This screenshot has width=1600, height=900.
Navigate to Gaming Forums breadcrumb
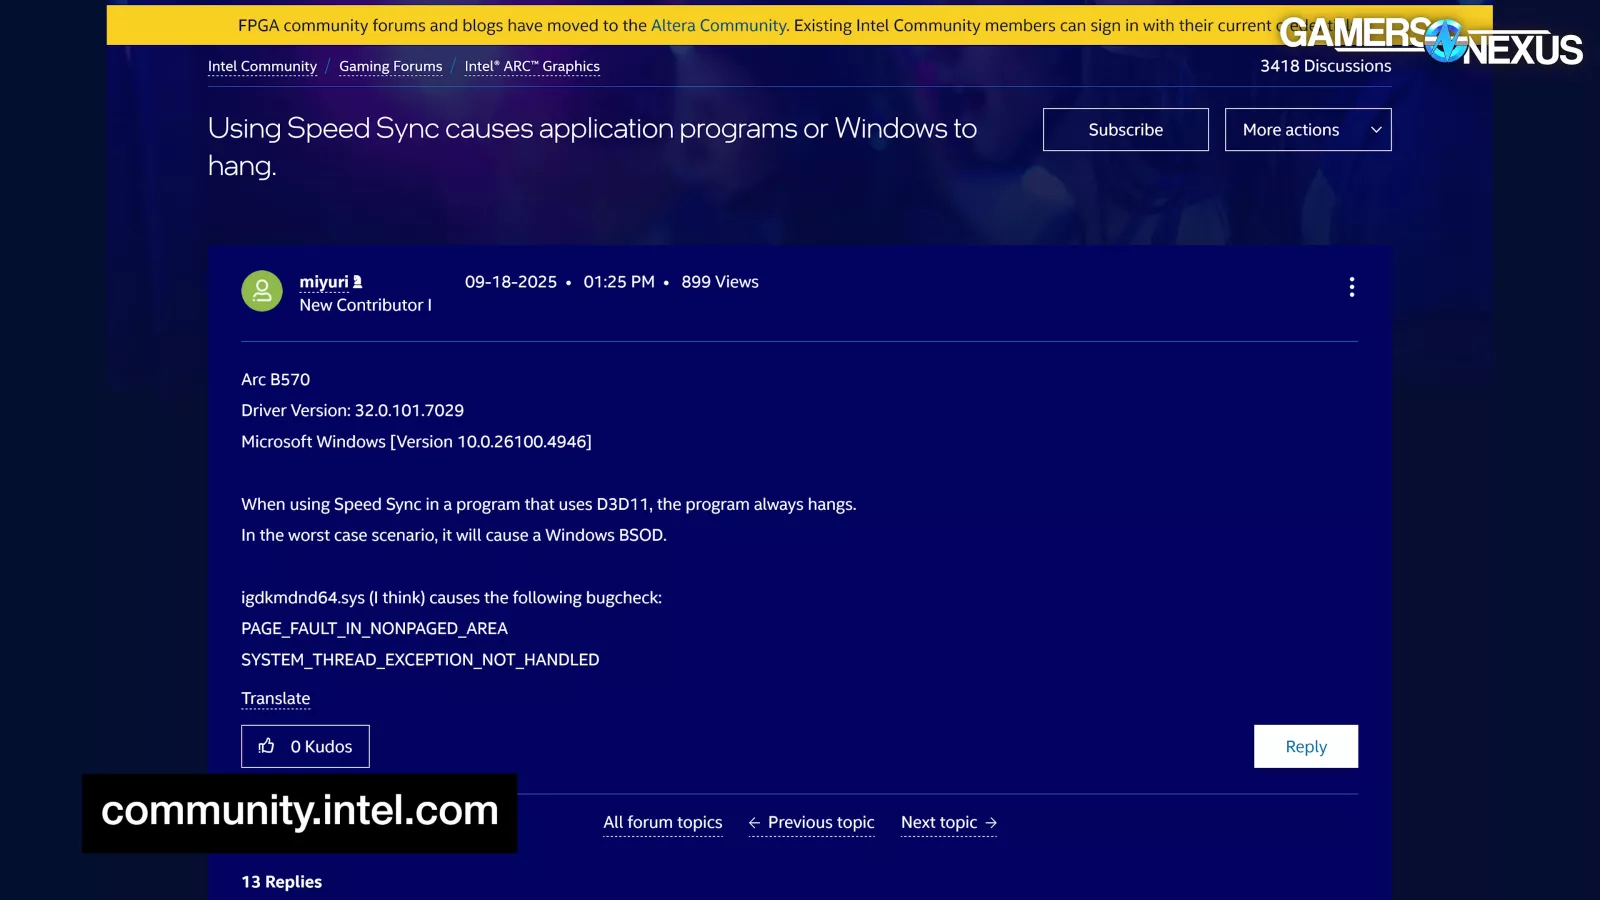(x=390, y=67)
